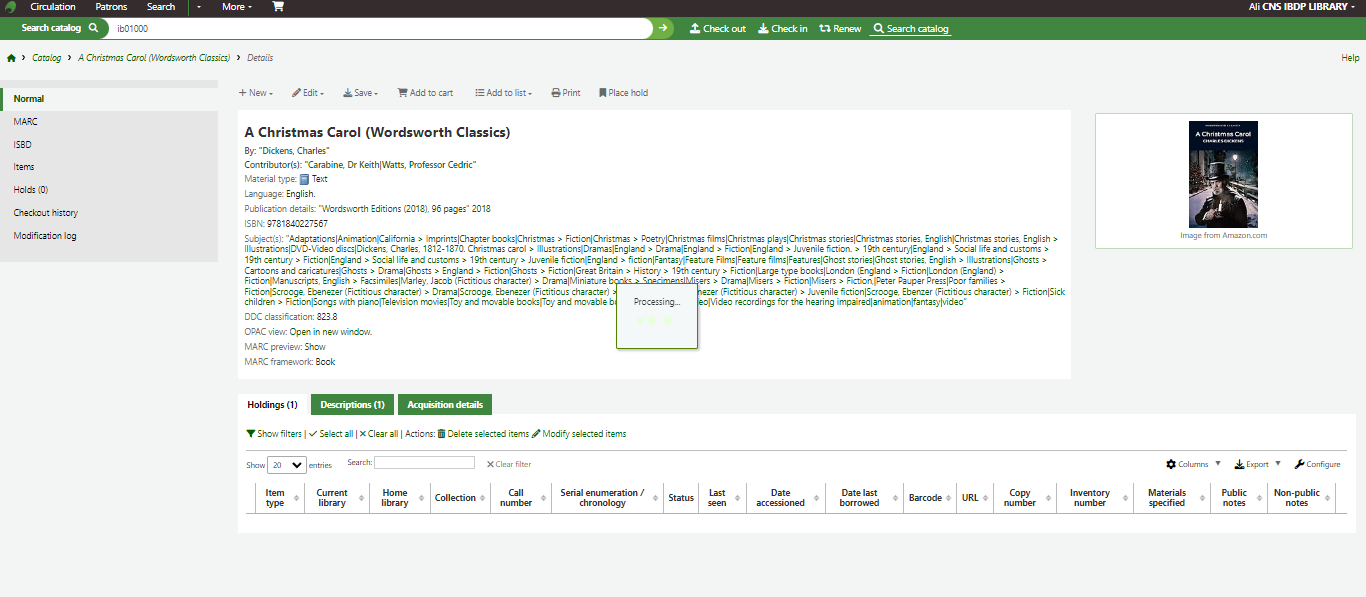The width and height of the screenshot is (1366, 597).
Task: Open entries-per-page dropdown showing 20
Action: (x=287, y=464)
